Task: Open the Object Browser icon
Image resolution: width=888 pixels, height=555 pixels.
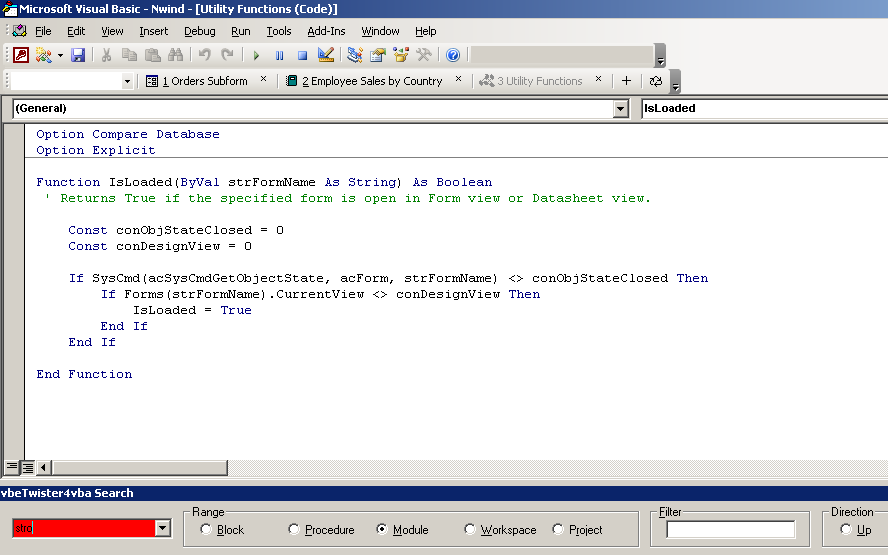Action: (x=400, y=55)
